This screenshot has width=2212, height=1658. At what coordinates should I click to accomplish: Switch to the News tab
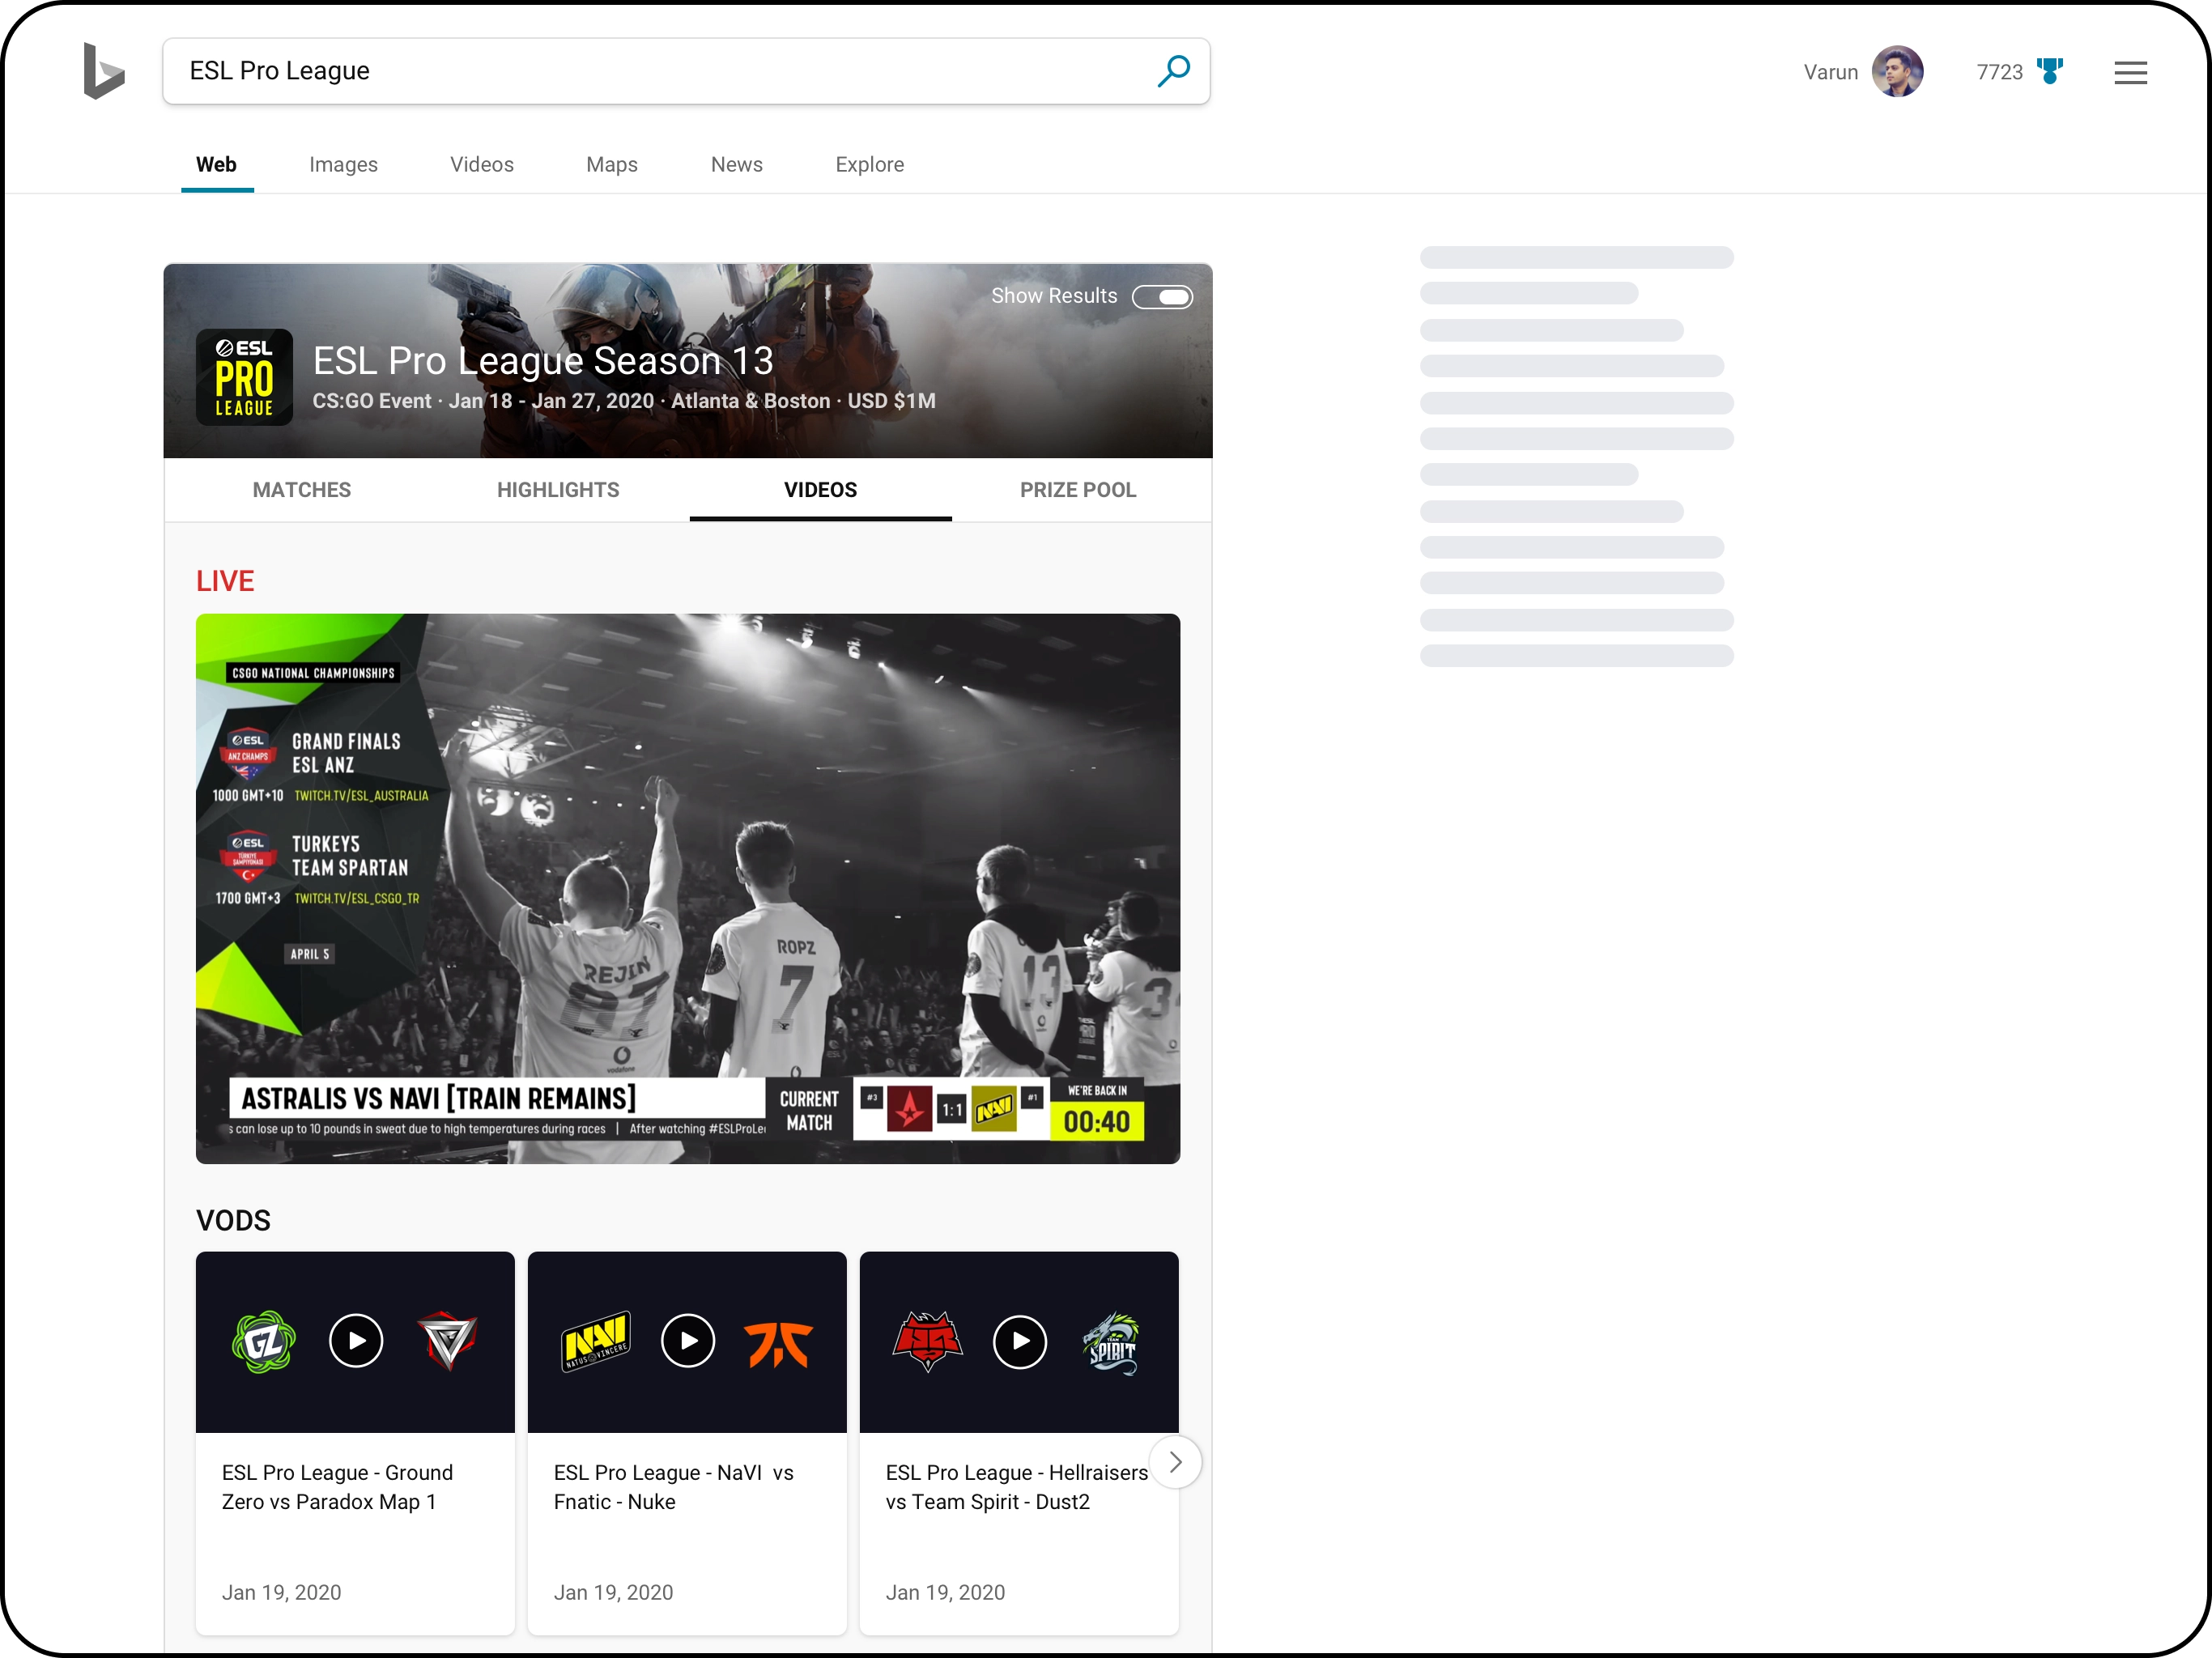[737, 164]
